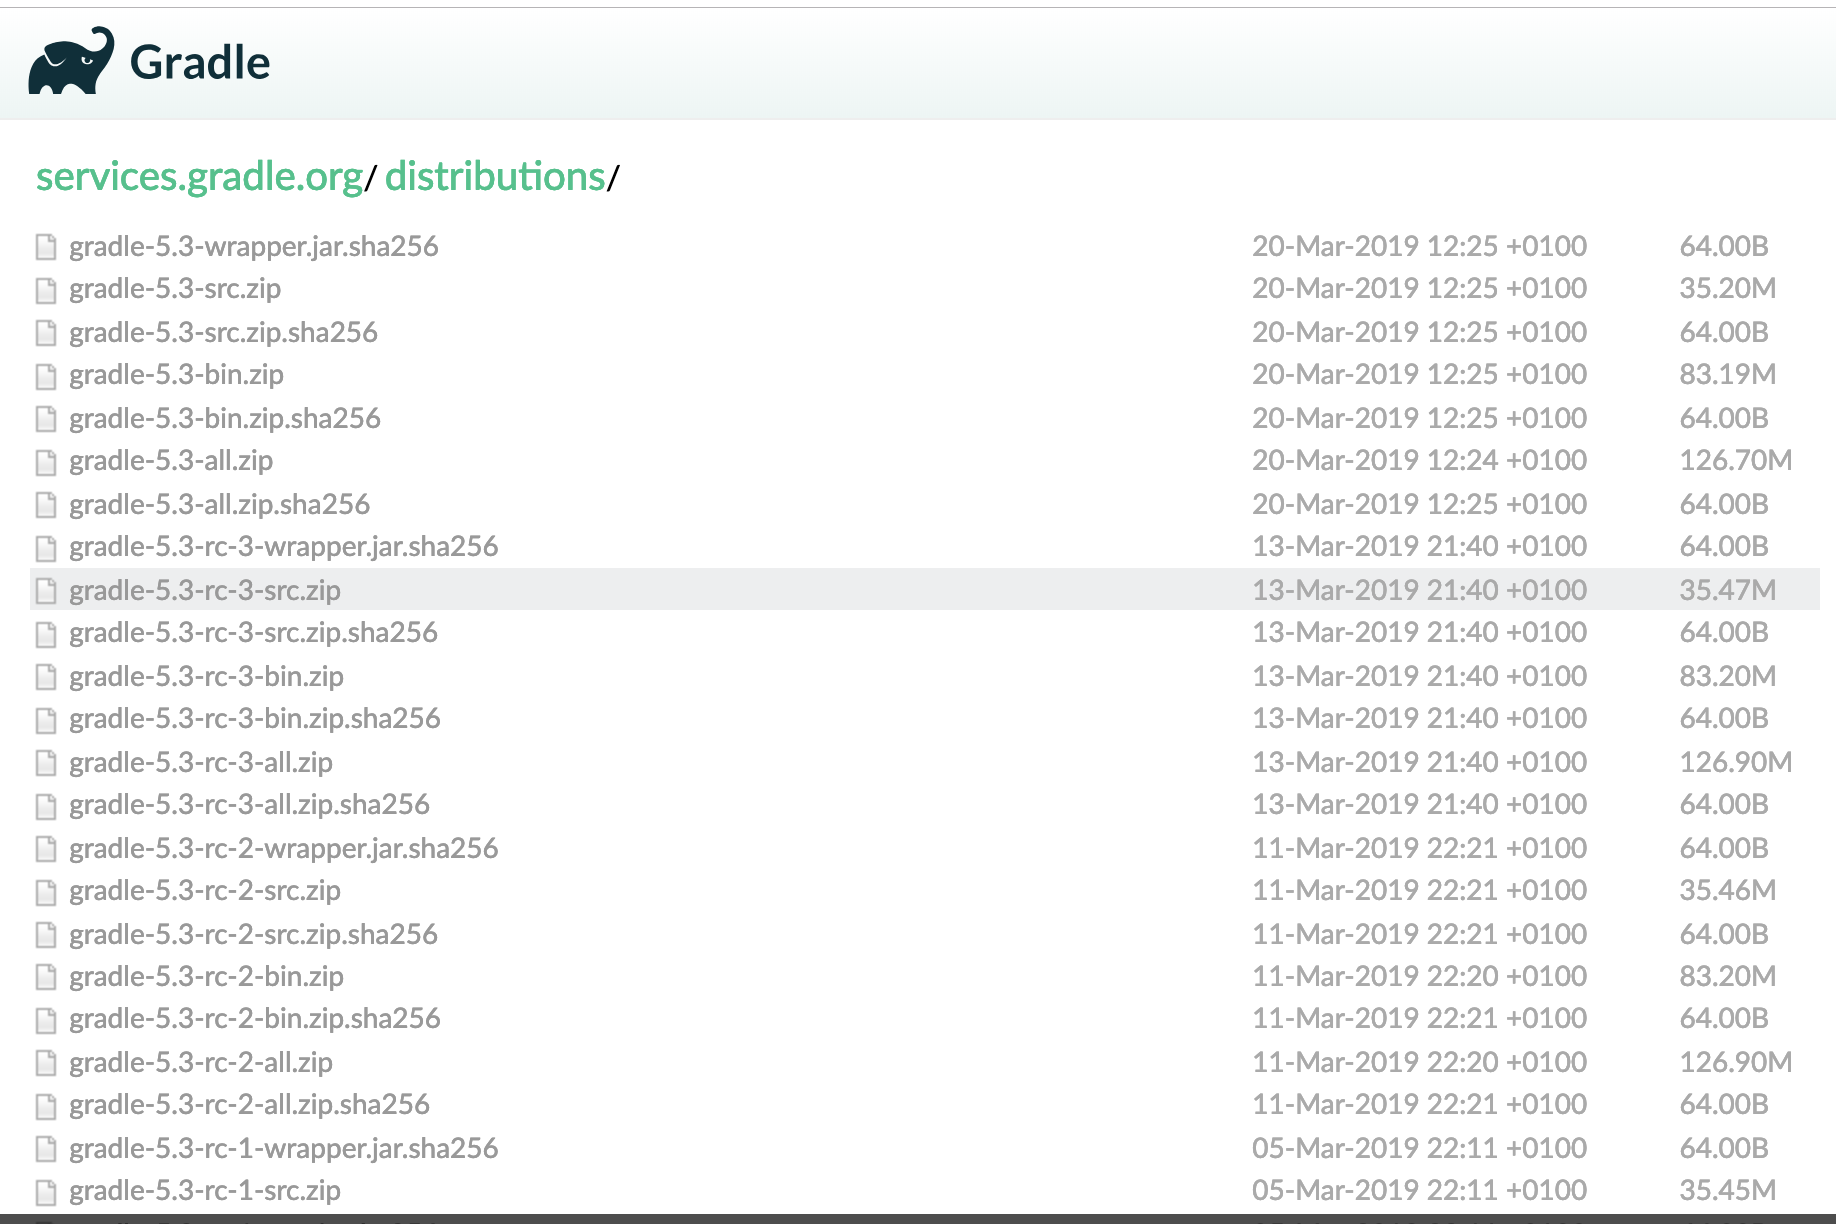Click file icon beside gradle-5.3-rc-3-bin.zip
The image size is (1836, 1224).
coord(46,677)
